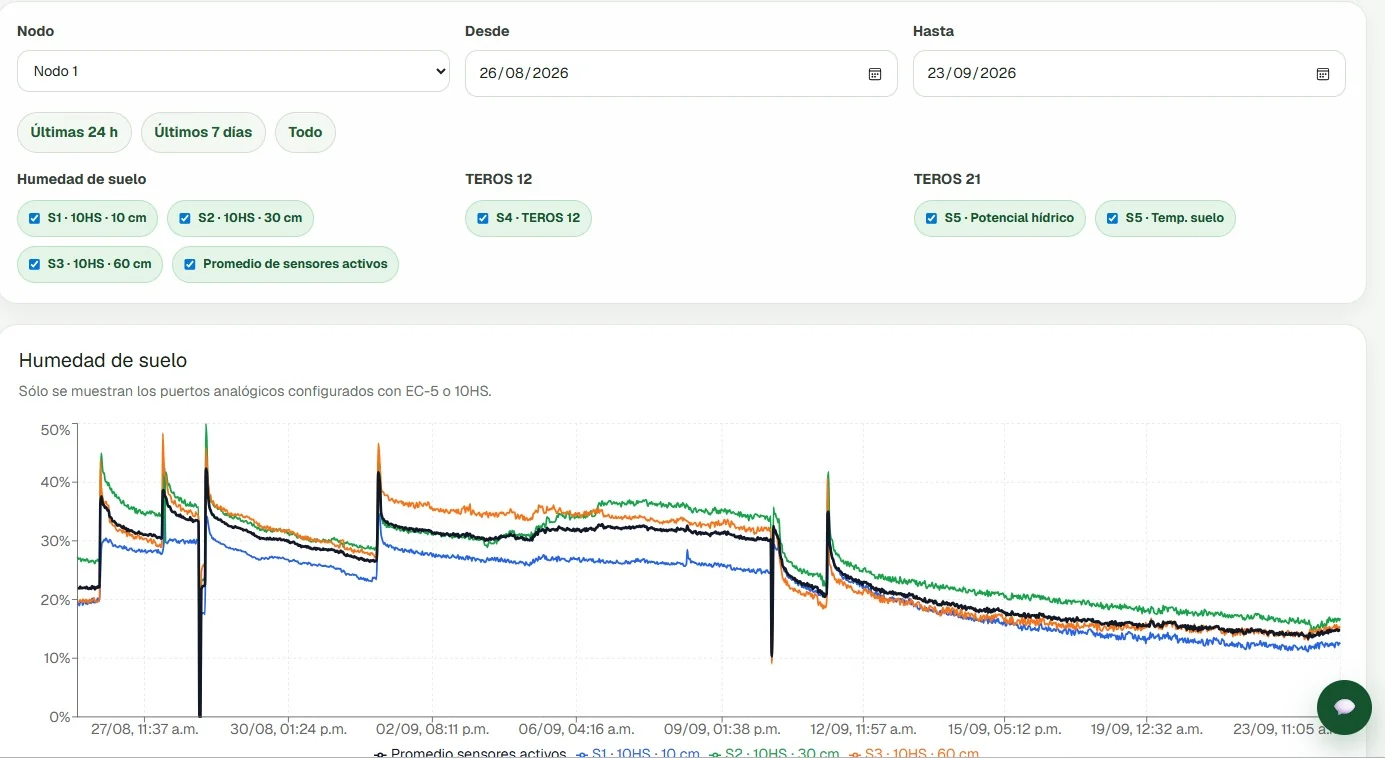Image resolution: width=1385 pixels, height=758 pixels.
Task: Click the Promedio sensores activos legend entry
Action: [x=470, y=753]
